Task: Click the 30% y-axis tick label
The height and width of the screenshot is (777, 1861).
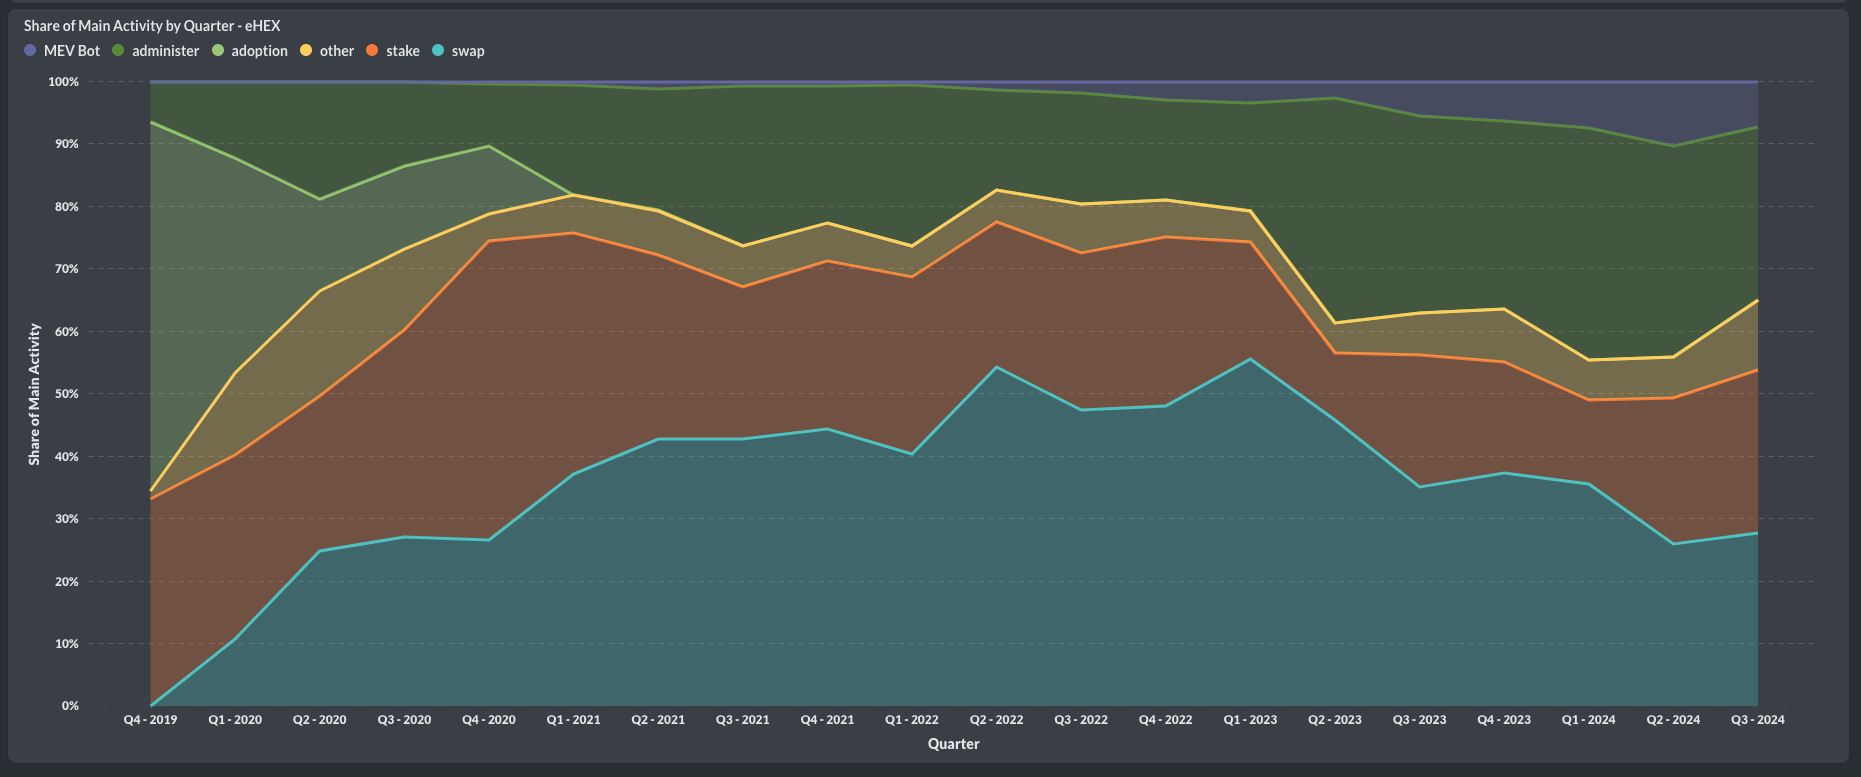Action: point(67,519)
